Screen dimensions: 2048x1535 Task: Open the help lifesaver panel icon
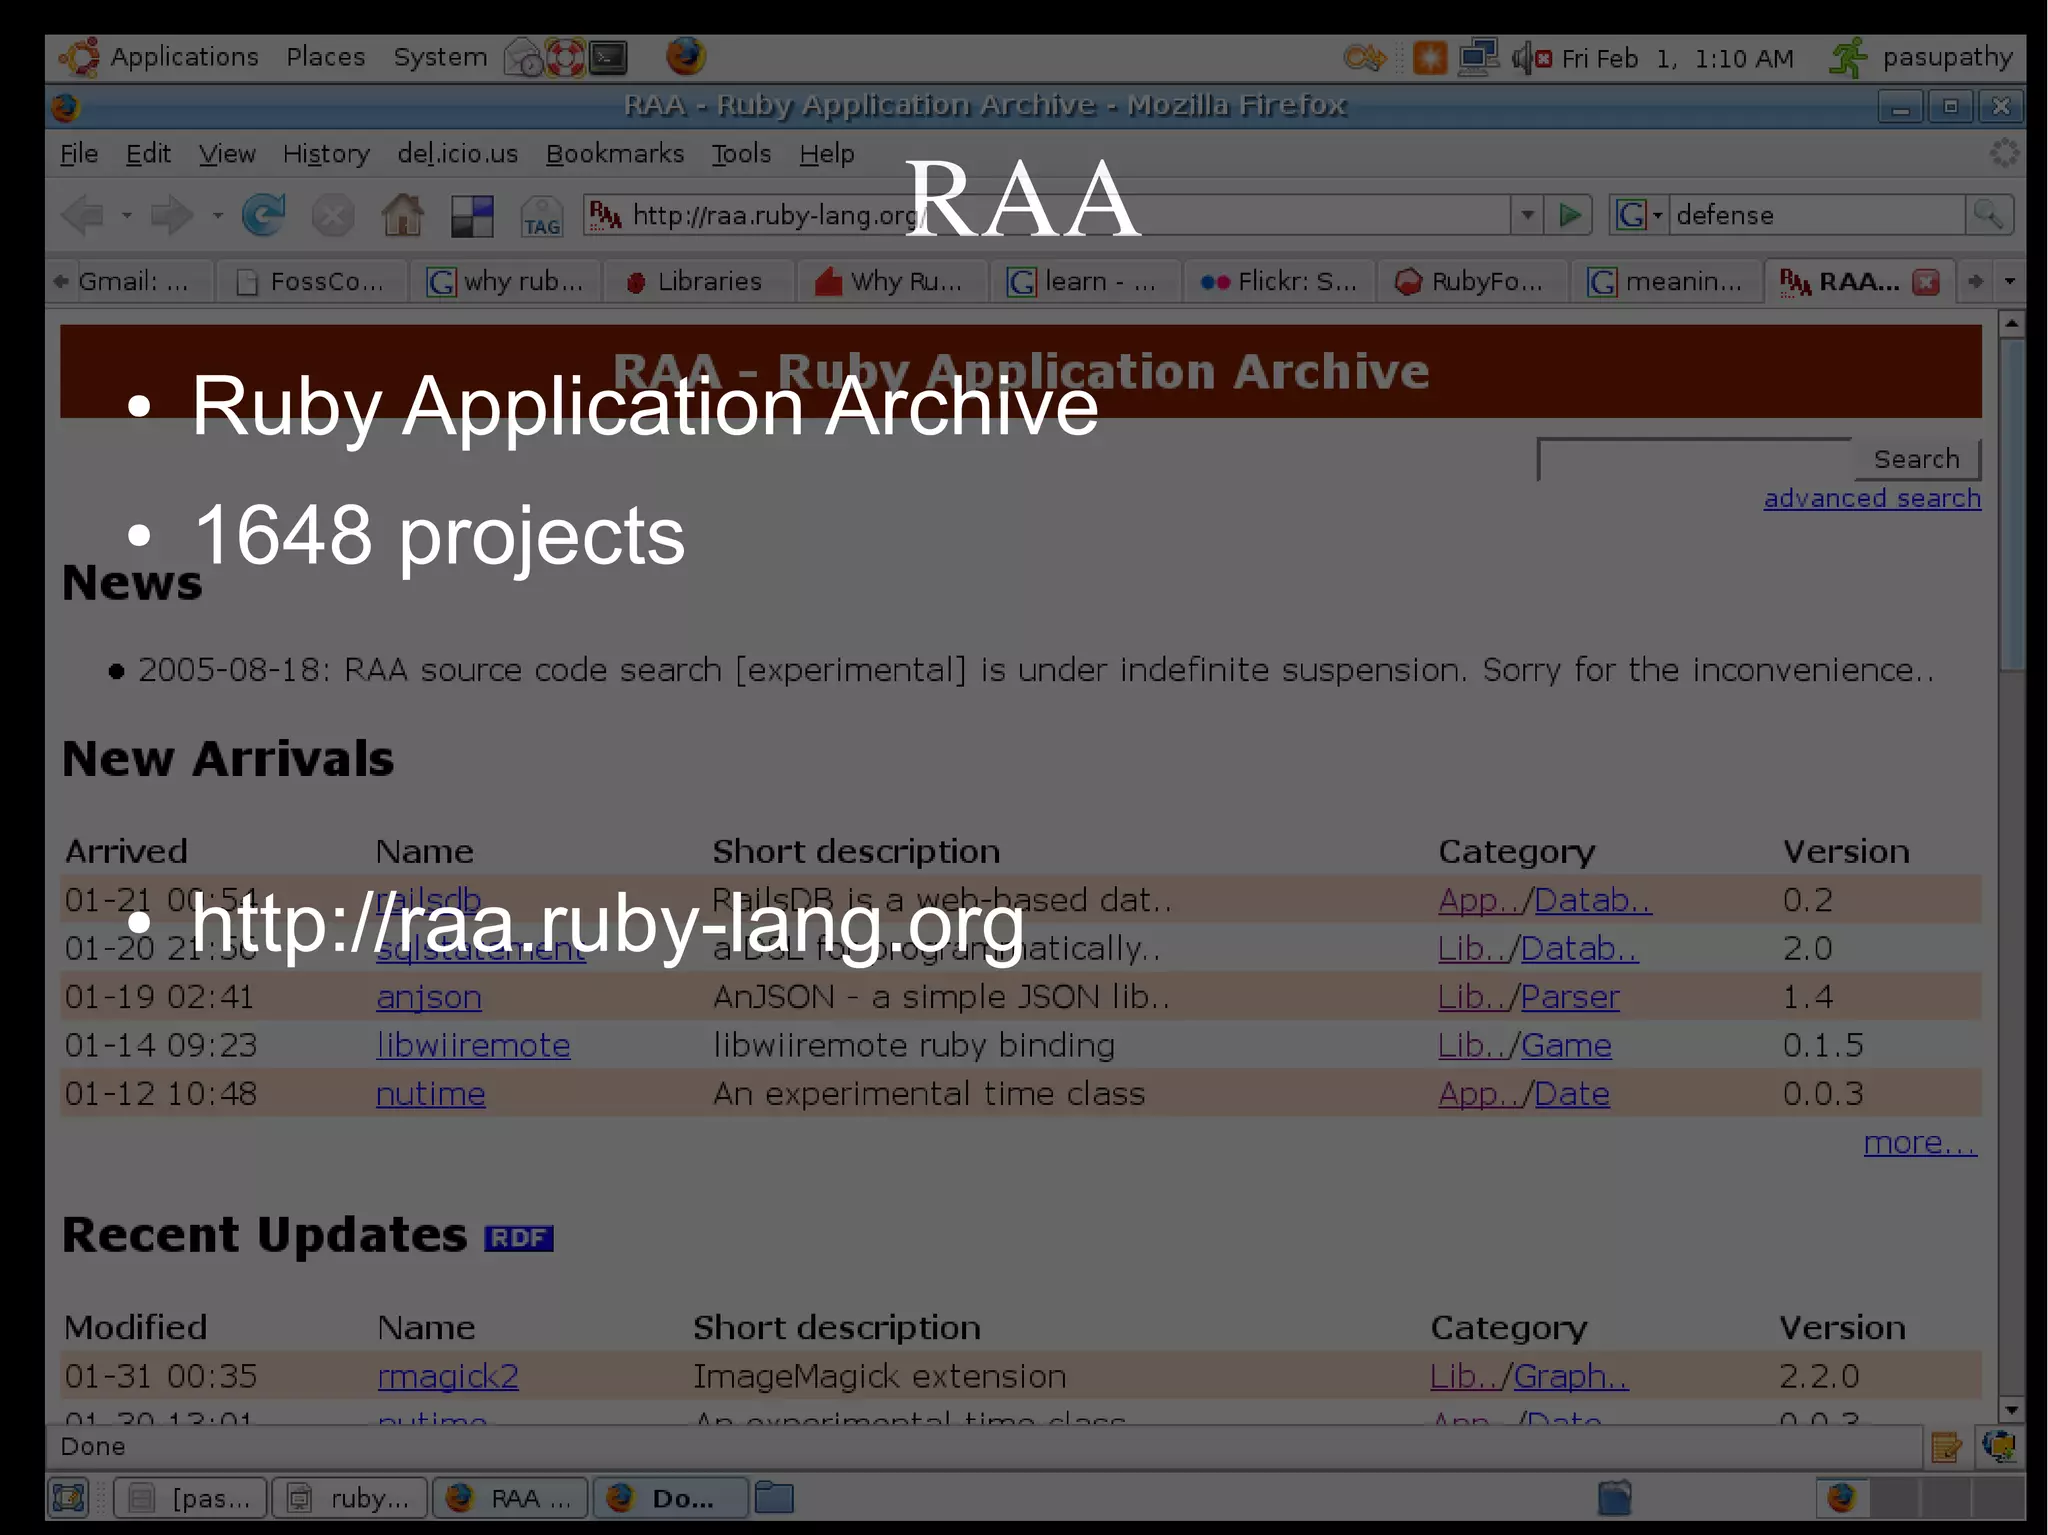(x=566, y=58)
